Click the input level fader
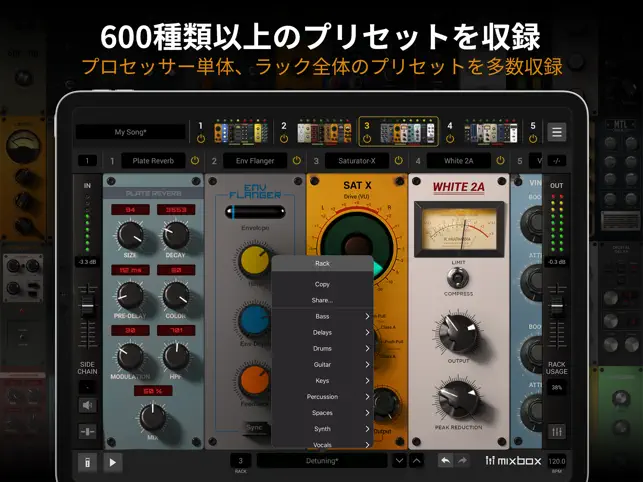Viewport: 643px width, 482px height. coord(87,306)
